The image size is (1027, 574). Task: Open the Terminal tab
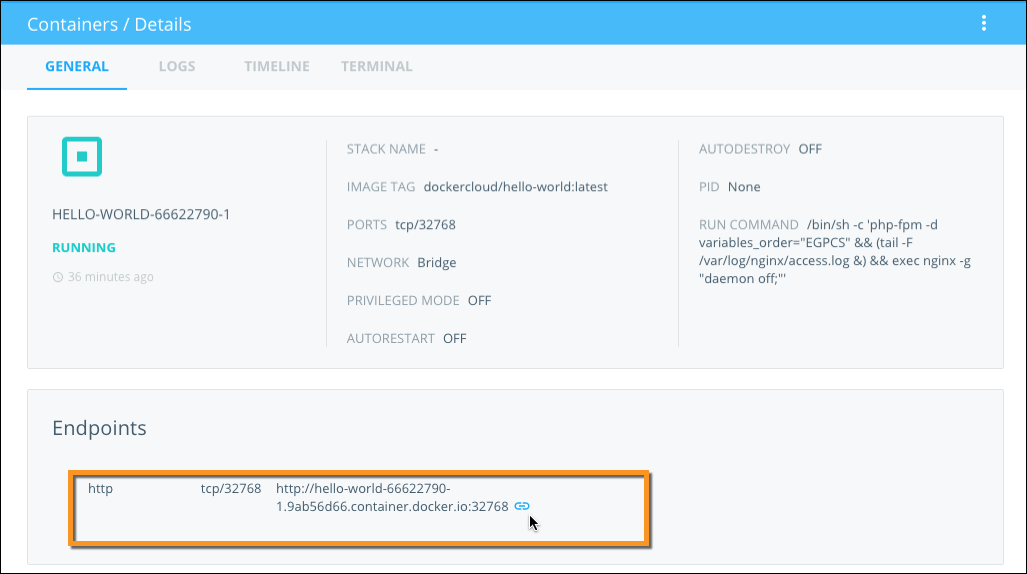click(377, 67)
